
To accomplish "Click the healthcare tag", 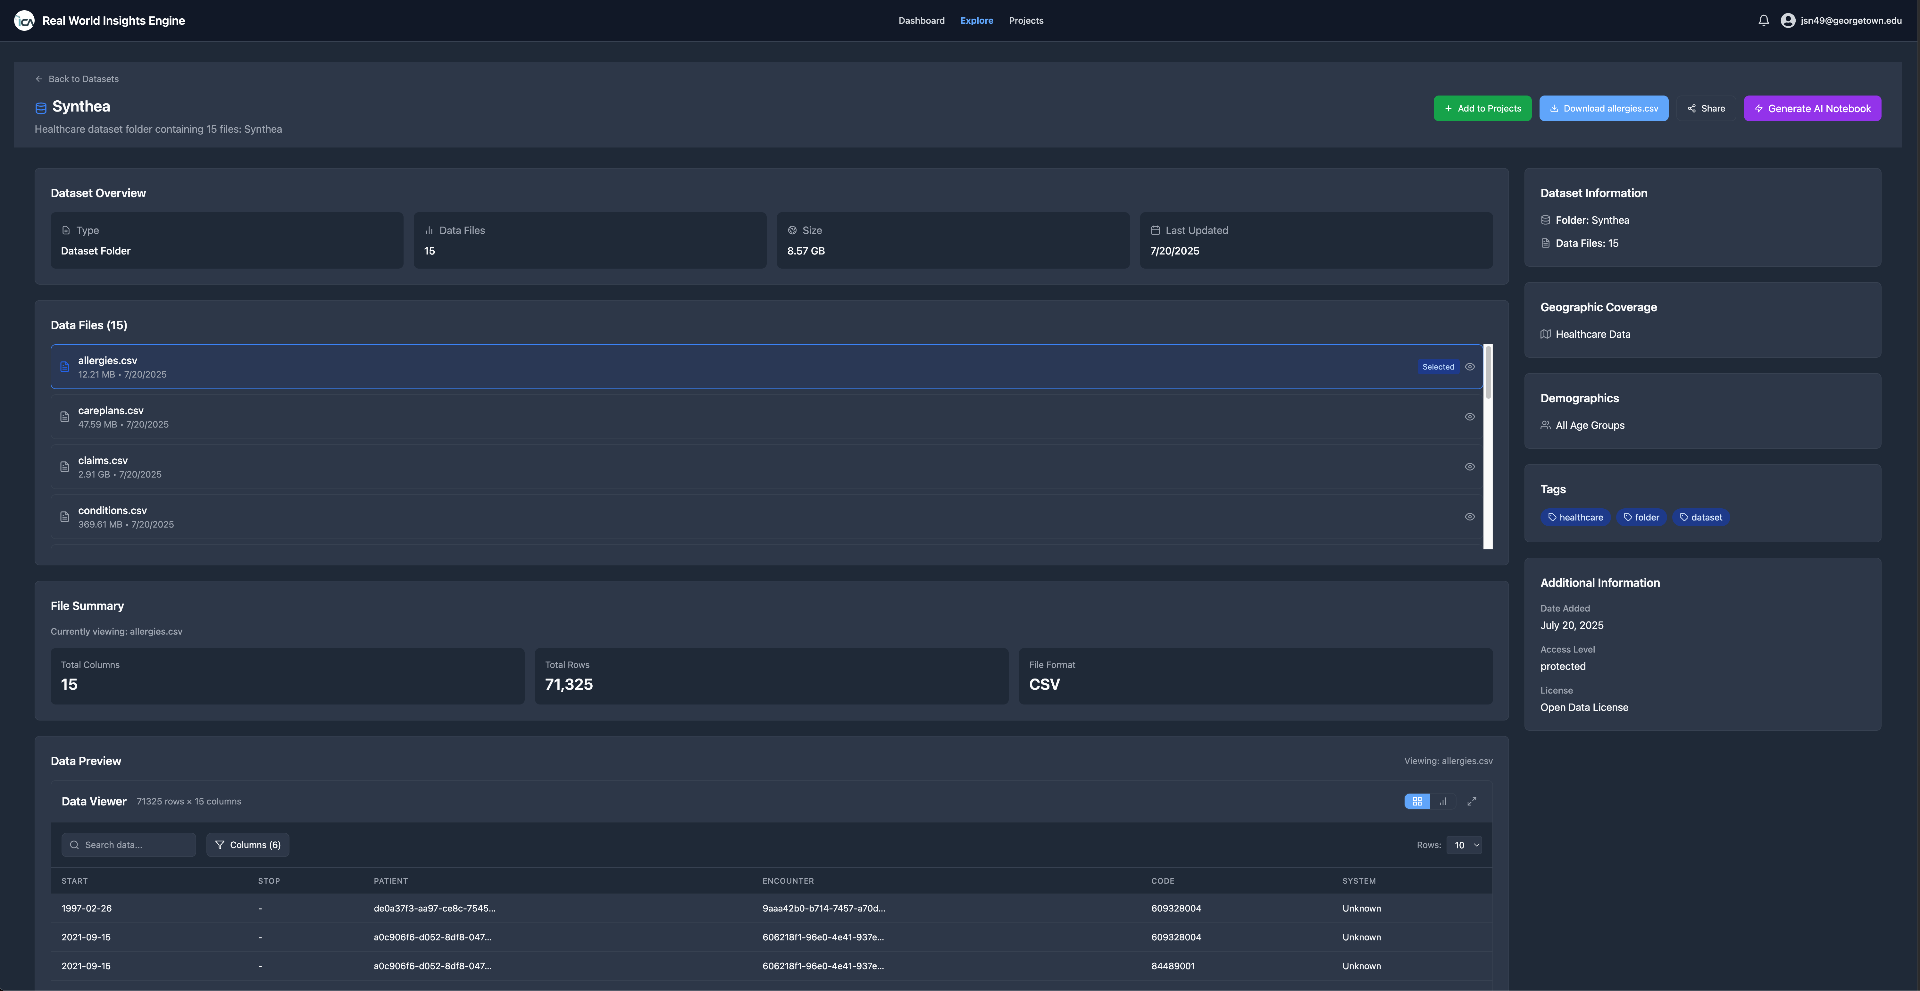I will [x=1575, y=517].
